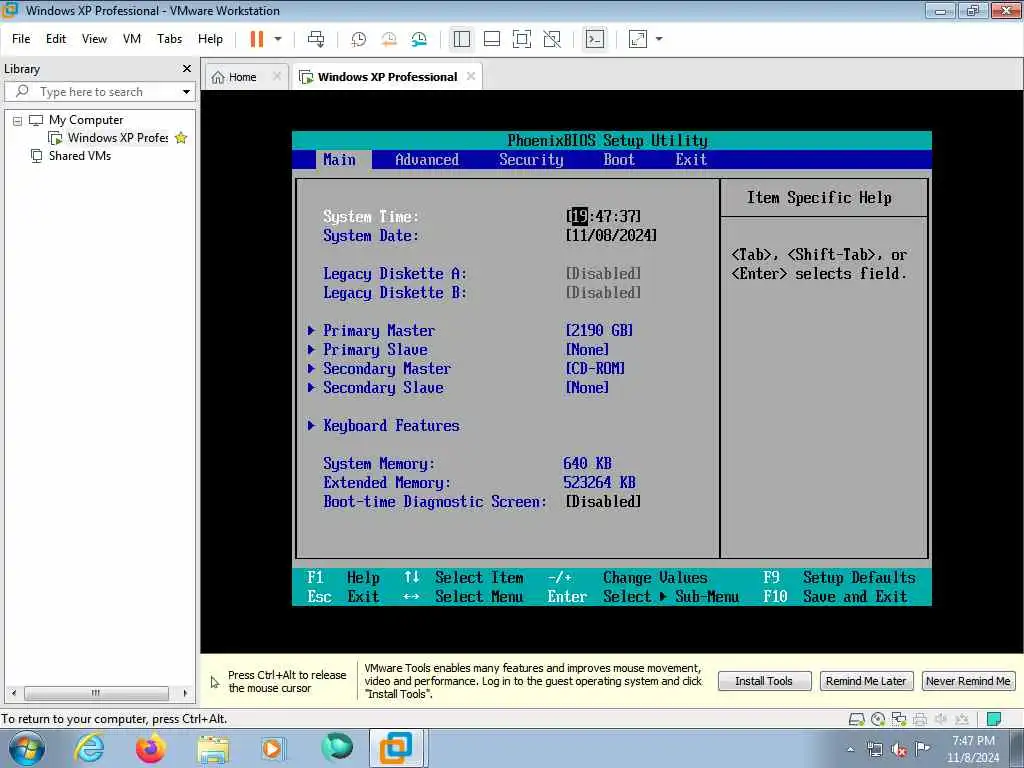Viewport: 1024px width, 768px height.
Task: Click the System Date value
Action: (x=611, y=236)
